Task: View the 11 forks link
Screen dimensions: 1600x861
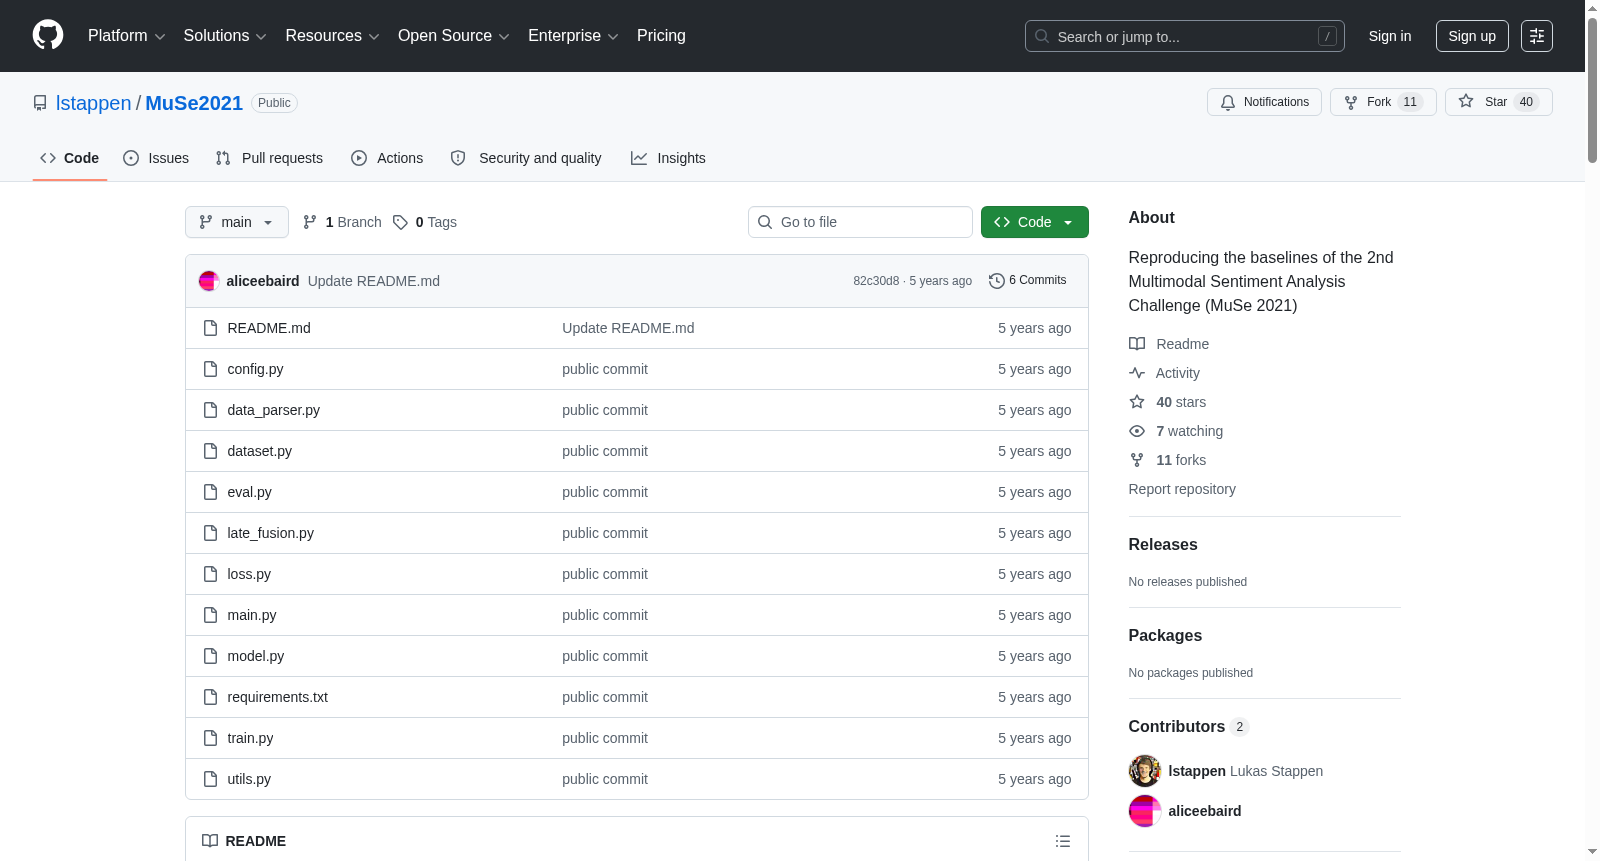Action: pyautogui.click(x=1168, y=460)
